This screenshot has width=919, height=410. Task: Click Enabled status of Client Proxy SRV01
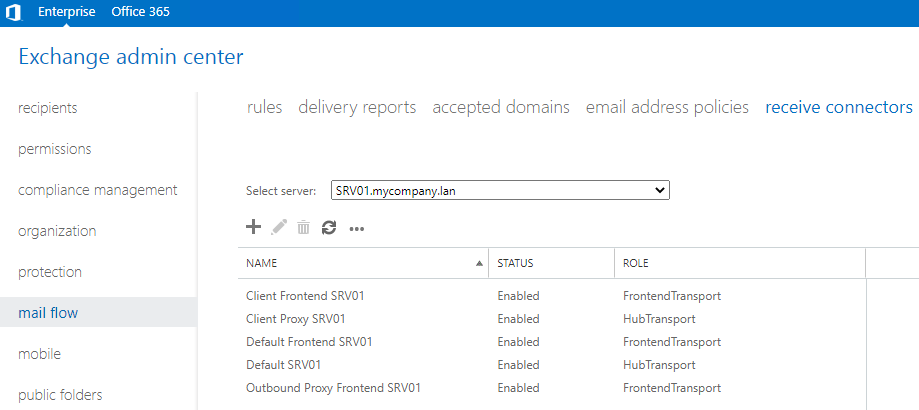(518, 319)
